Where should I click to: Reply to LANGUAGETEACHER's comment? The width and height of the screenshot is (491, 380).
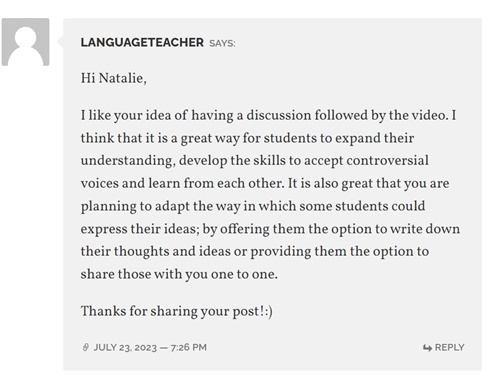pos(443,347)
